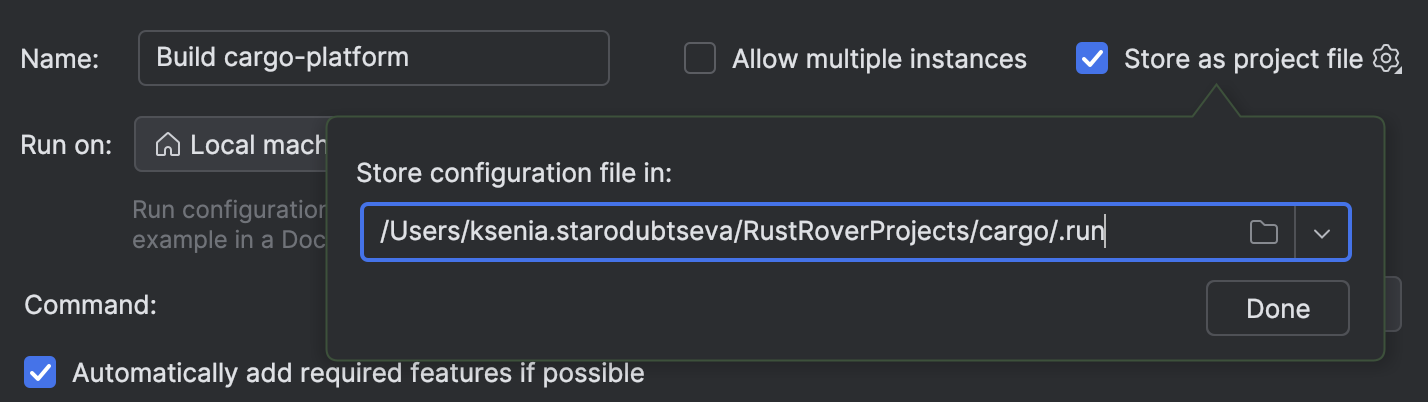Click the Allow multiple instances label text

click(879, 59)
